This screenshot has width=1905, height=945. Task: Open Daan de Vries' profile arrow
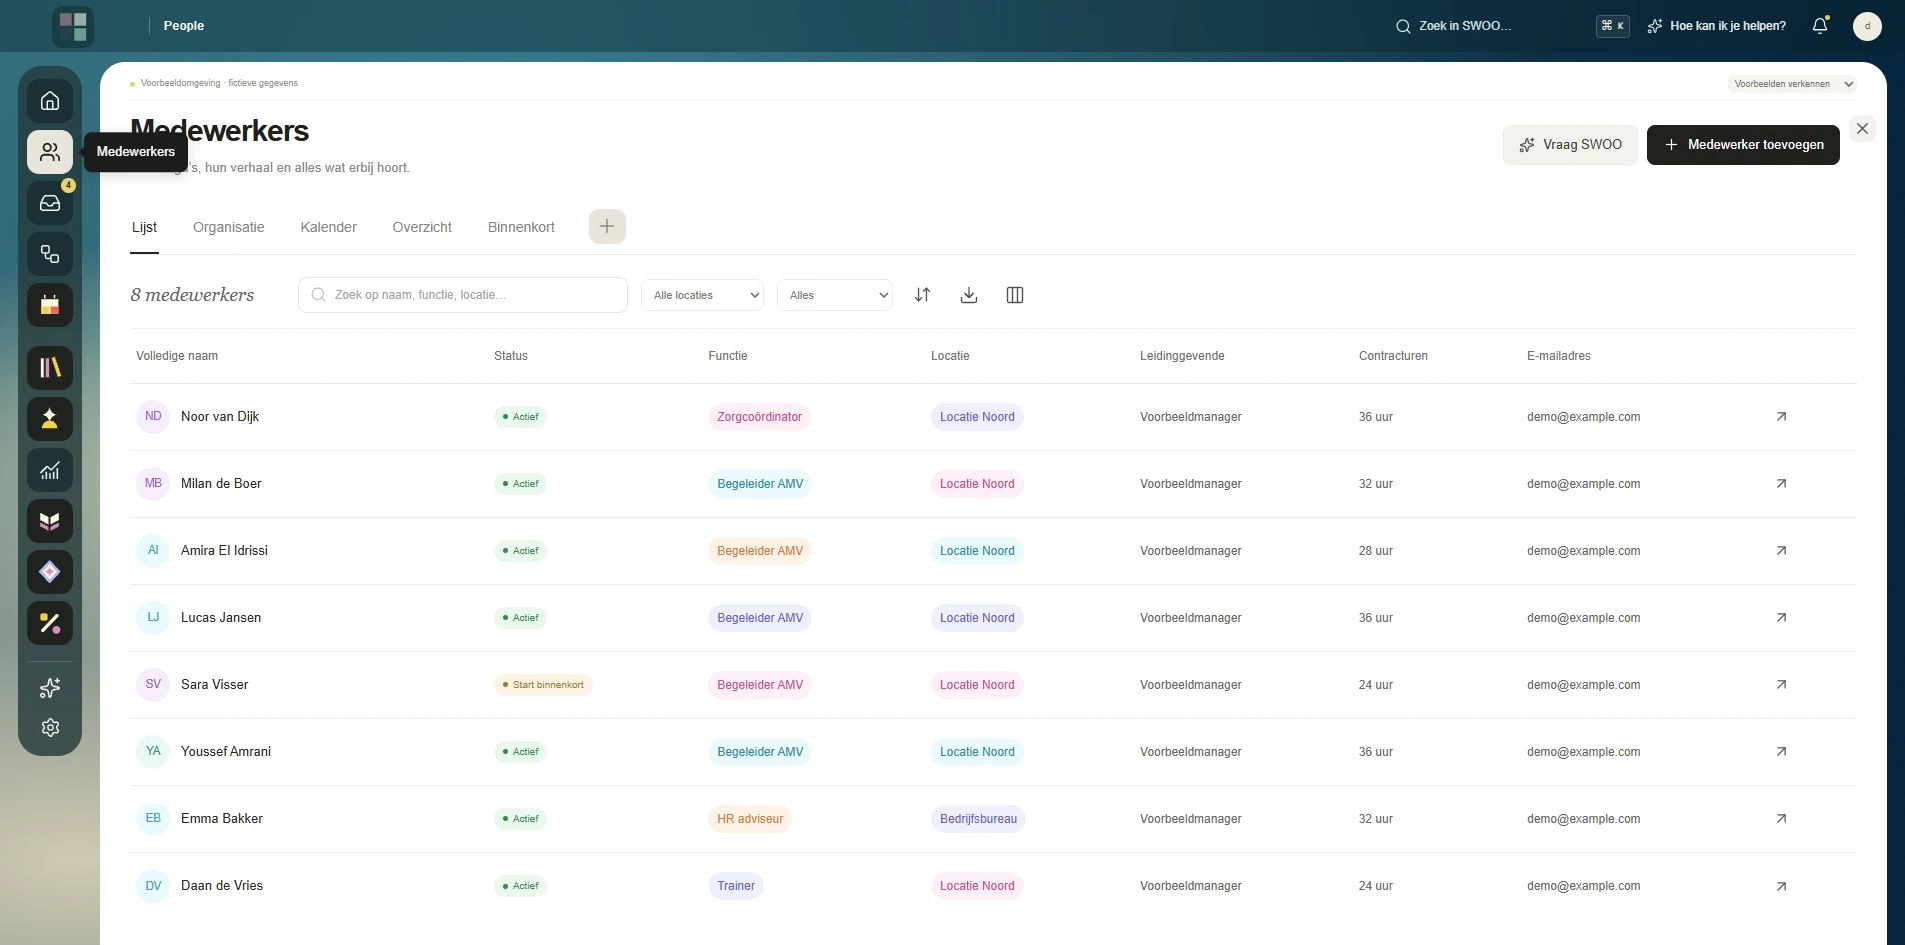point(1781,886)
